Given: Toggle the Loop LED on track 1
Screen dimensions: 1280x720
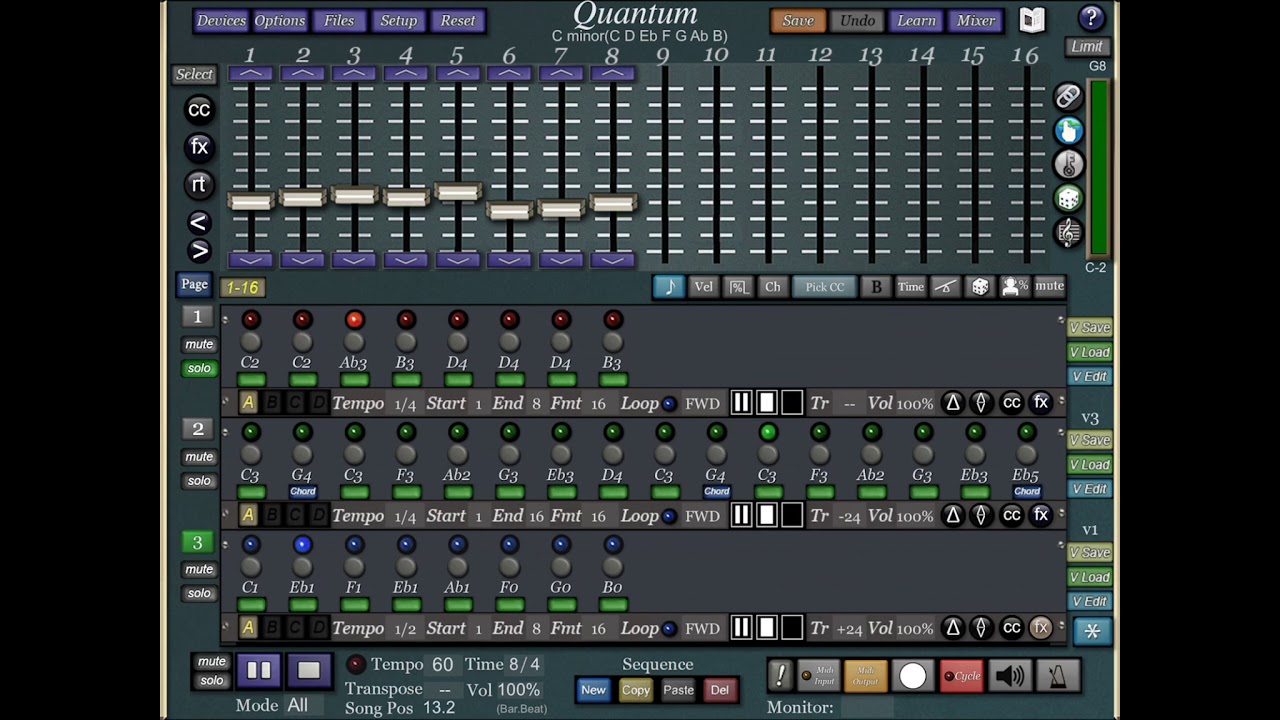Looking at the screenshot, I should pos(669,404).
